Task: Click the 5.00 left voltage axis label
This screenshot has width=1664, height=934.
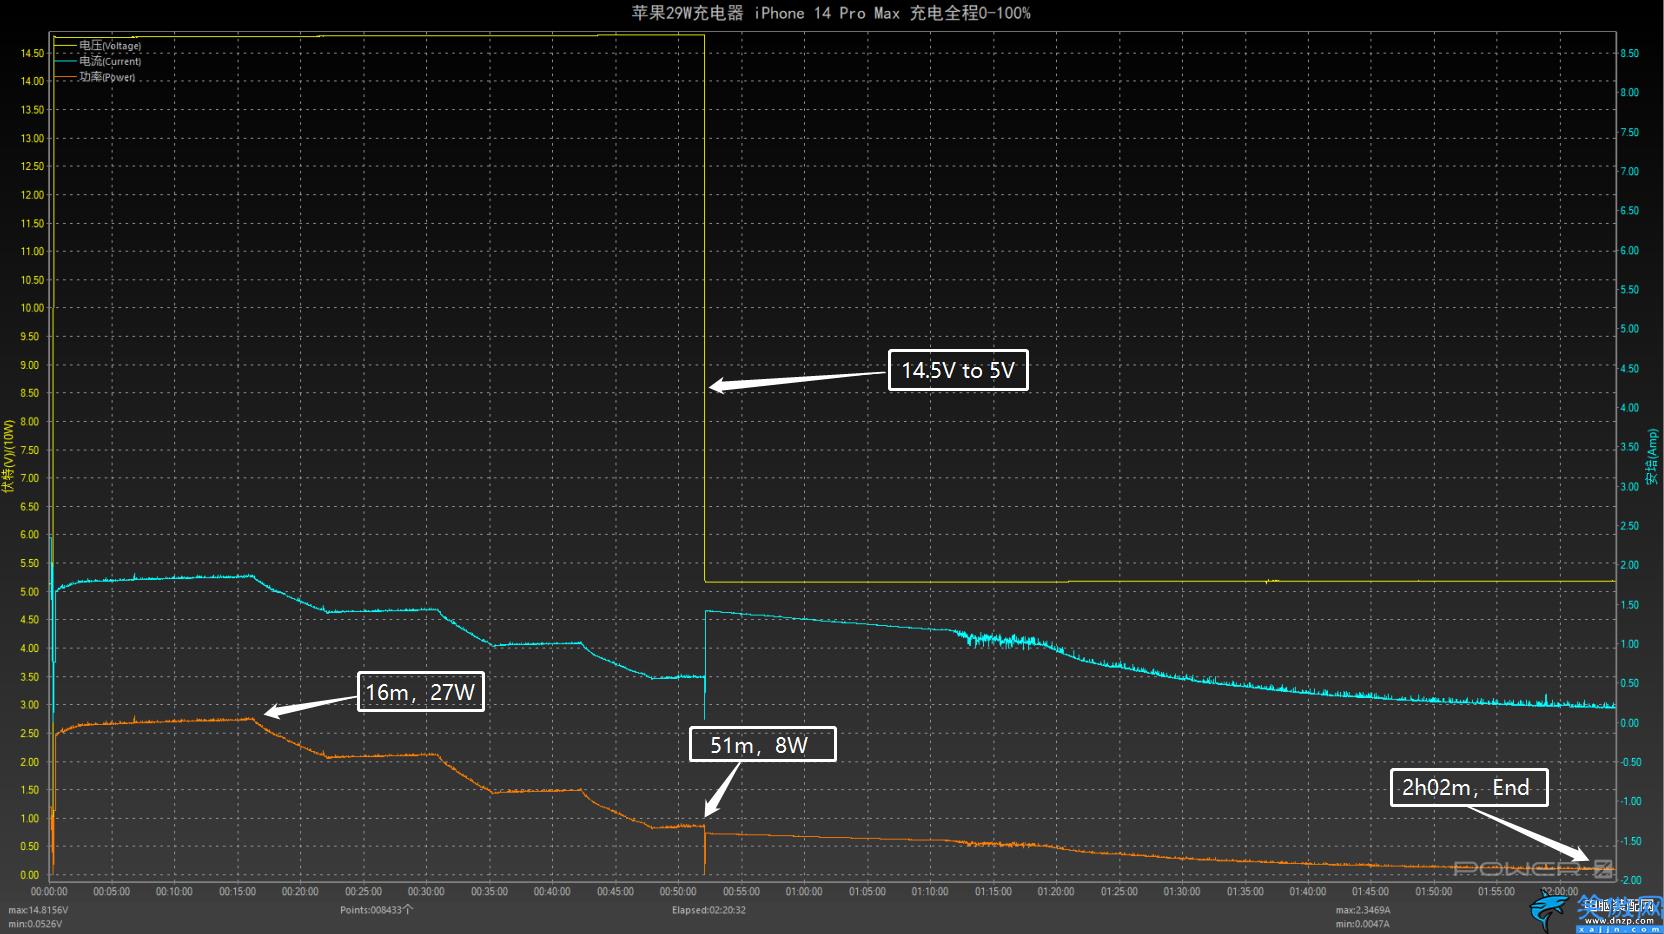Action: click(x=30, y=592)
